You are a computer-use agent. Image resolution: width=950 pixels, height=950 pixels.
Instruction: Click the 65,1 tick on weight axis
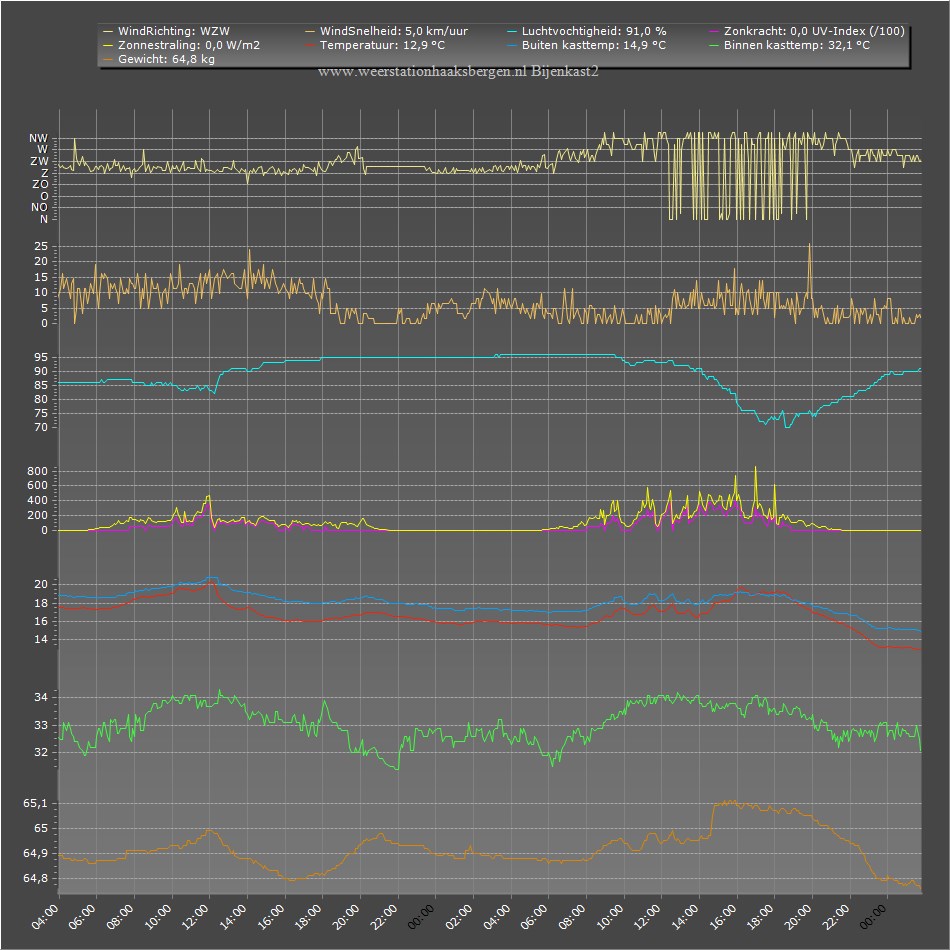36,803
